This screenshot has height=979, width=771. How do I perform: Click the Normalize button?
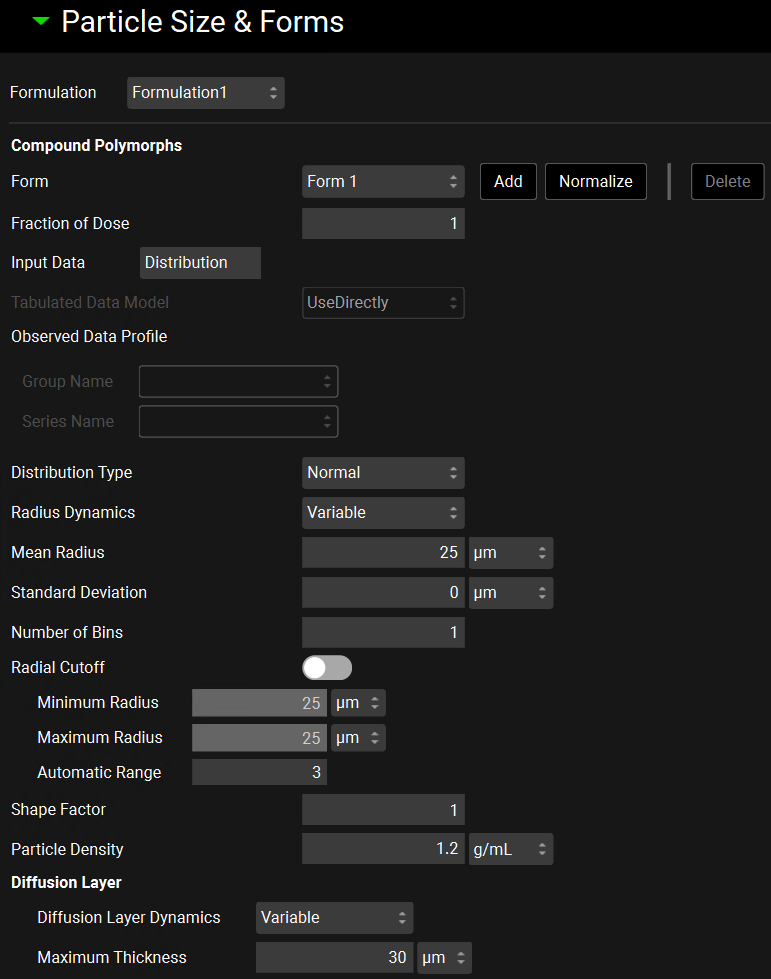(595, 182)
